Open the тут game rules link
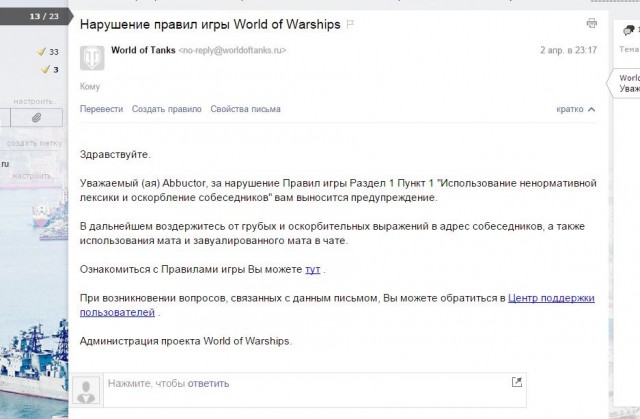640x419 pixels. pyautogui.click(x=313, y=269)
